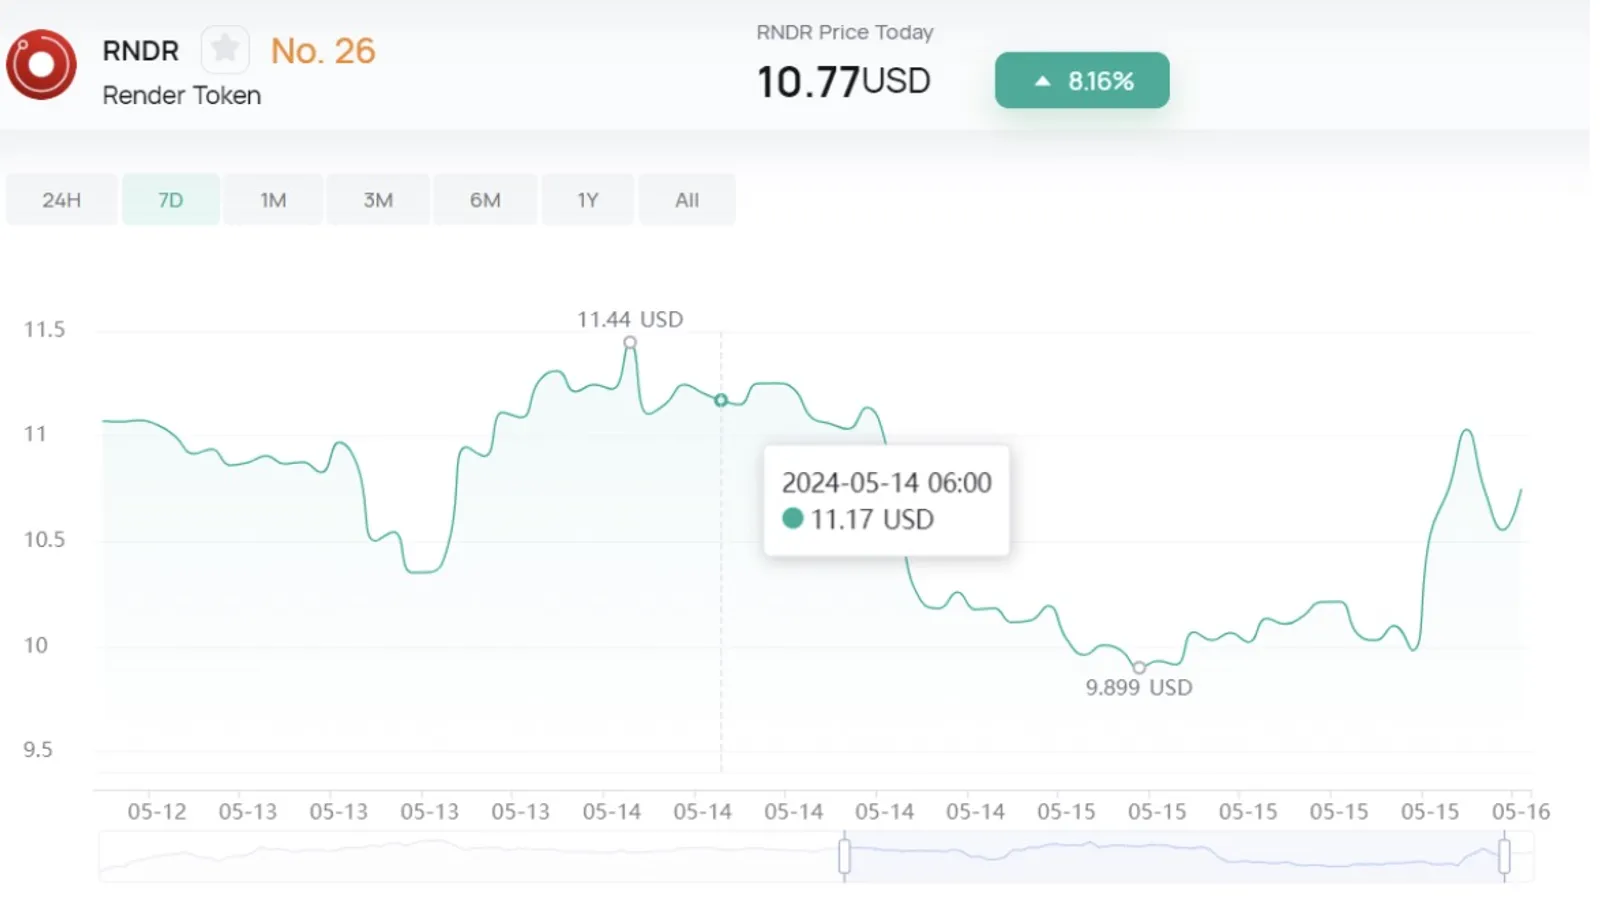This screenshot has width=1600, height=921.
Task: Click the right handle of range slider
Action: tap(1504, 856)
